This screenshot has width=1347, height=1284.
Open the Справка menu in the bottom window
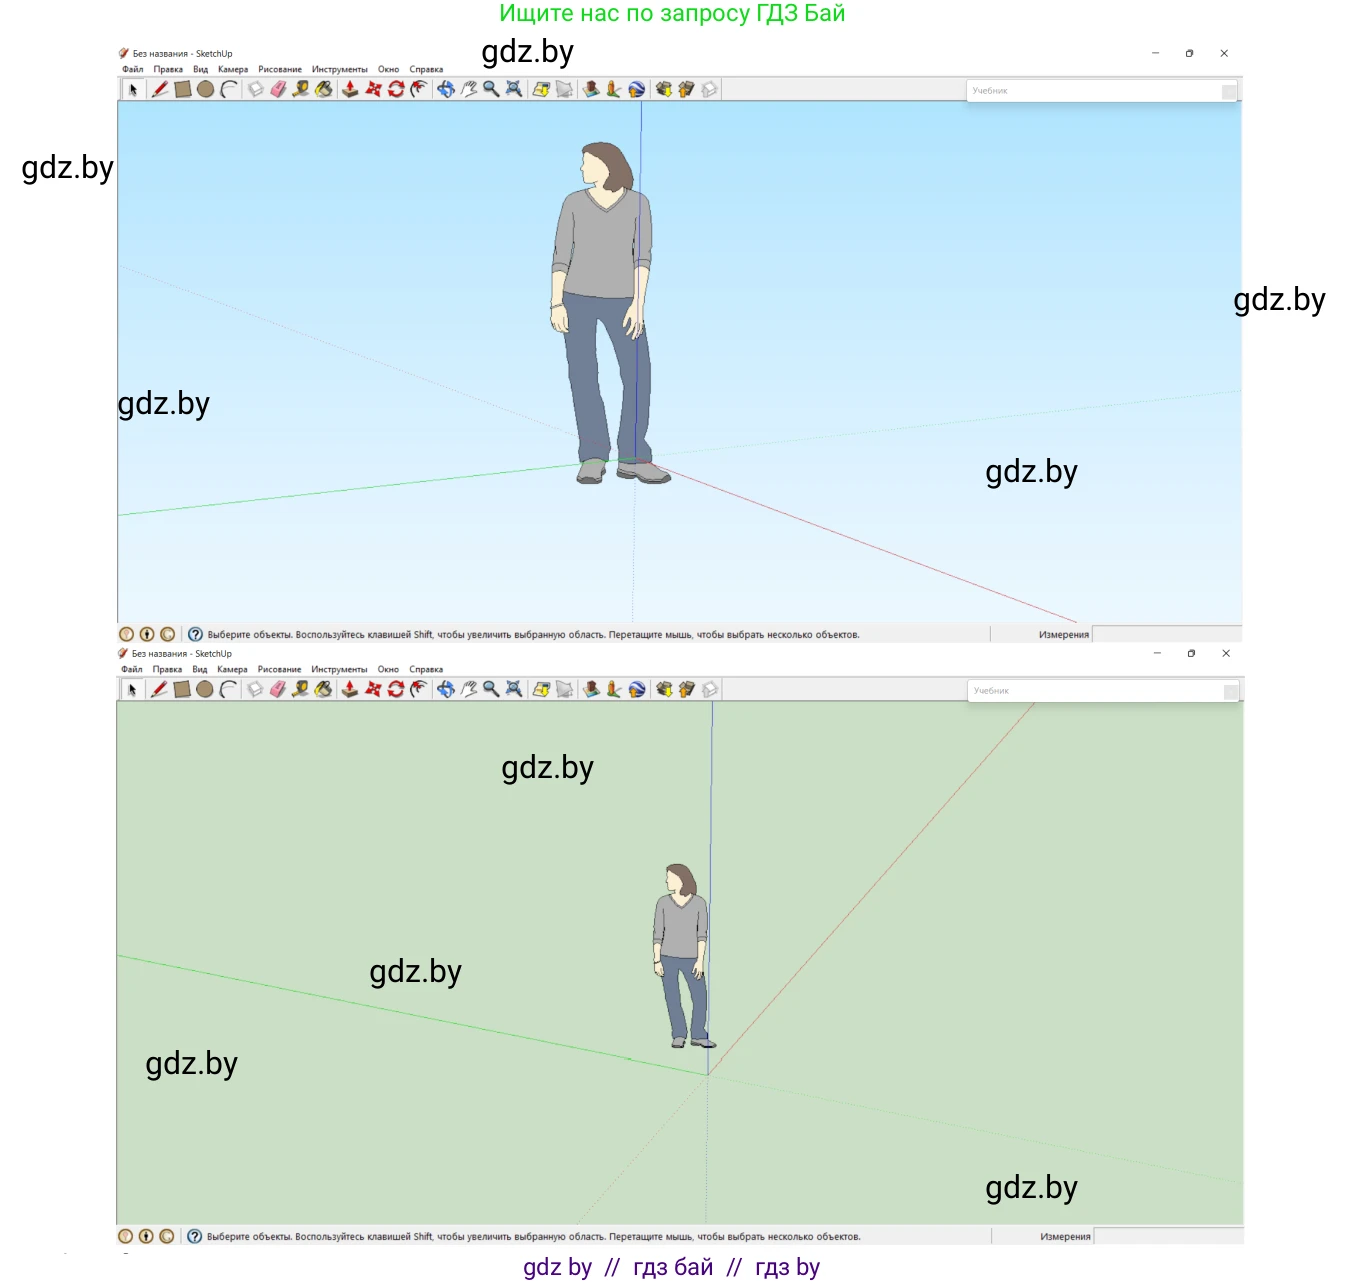[x=426, y=670]
